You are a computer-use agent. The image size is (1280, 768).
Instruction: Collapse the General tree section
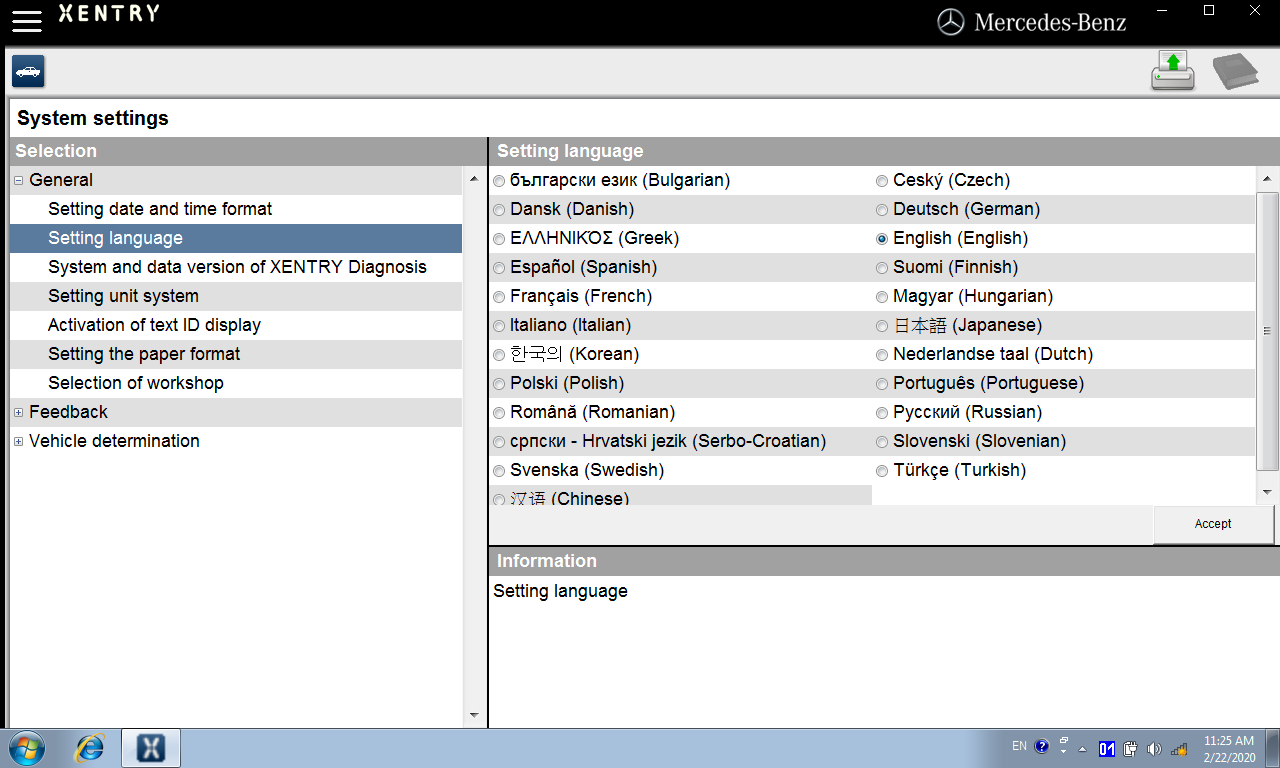(x=18, y=181)
